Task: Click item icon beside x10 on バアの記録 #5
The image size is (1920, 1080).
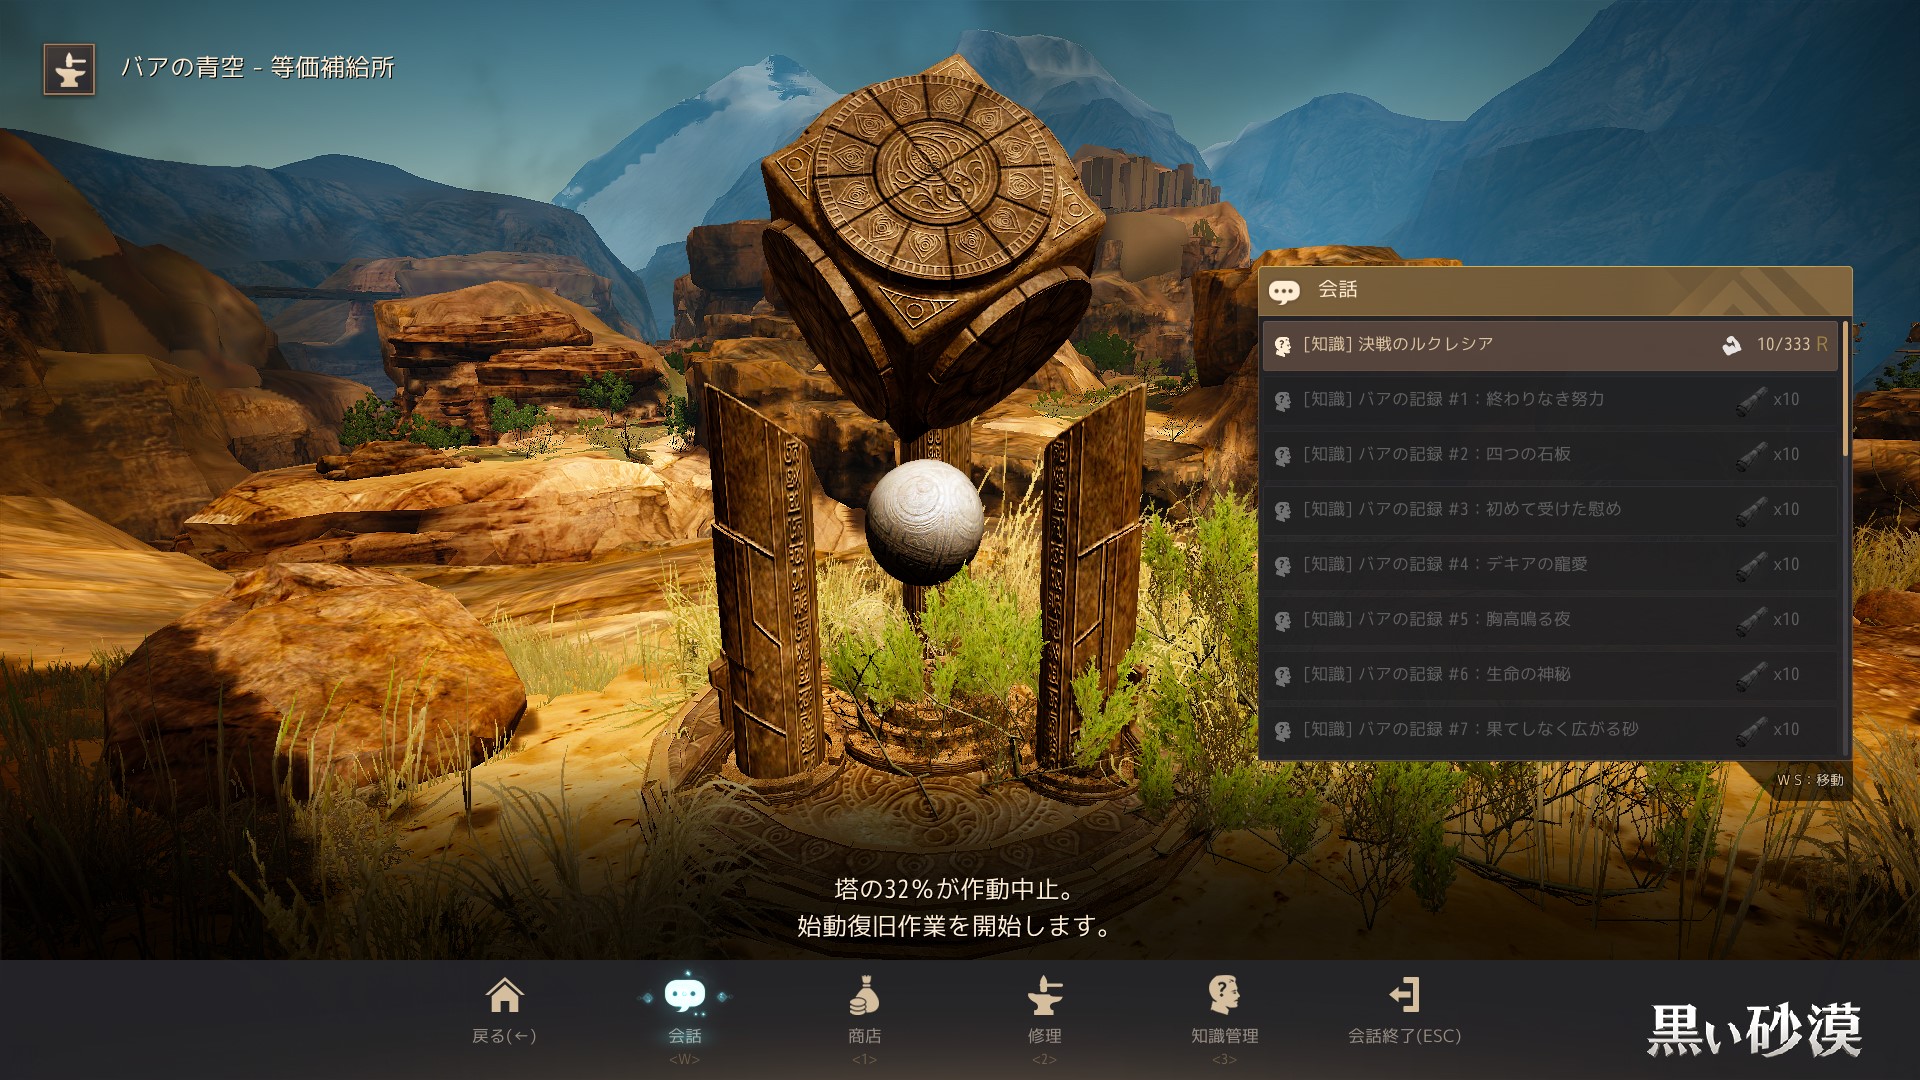Action: pyautogui.click(x=1751, y=620)
